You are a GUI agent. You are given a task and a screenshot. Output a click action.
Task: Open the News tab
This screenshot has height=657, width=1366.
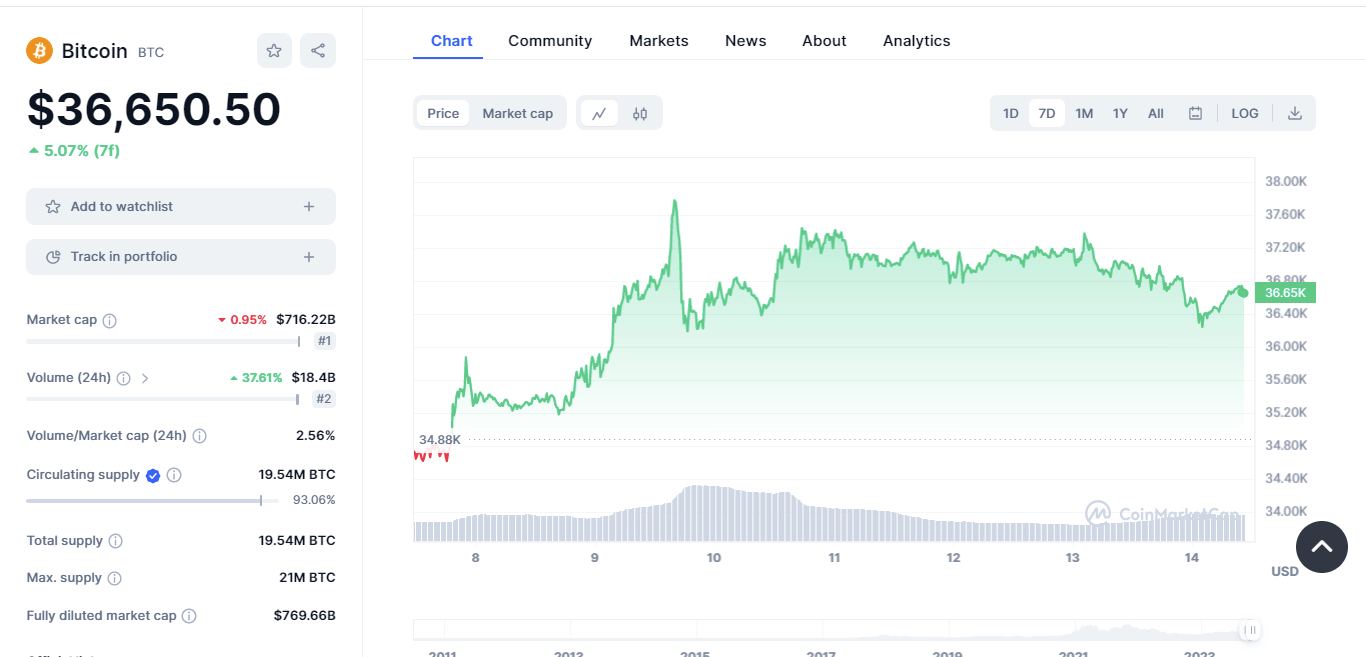coord(745,41)
